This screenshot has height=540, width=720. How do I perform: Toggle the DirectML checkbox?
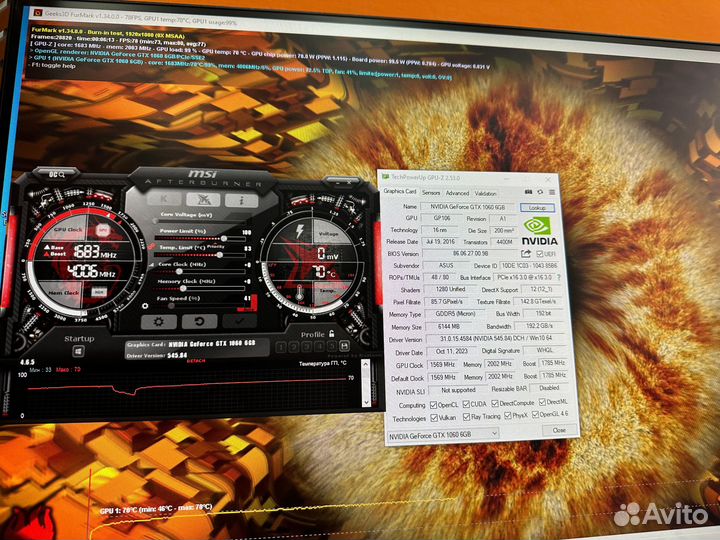point(542,402)
